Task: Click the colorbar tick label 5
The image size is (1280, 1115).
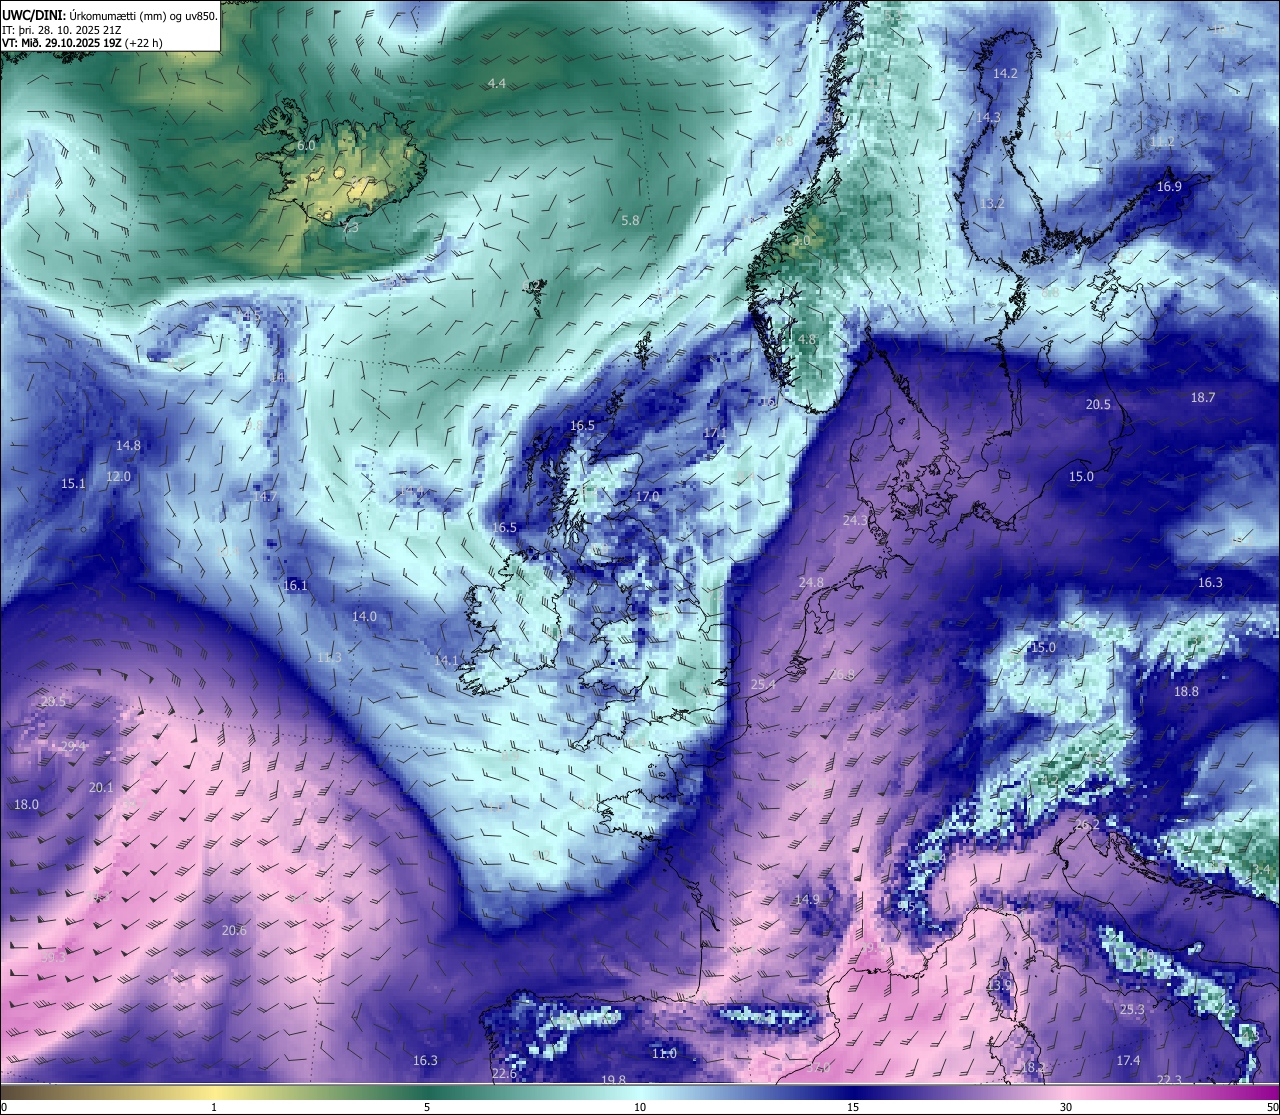Action: click(x=427, y=1107)
